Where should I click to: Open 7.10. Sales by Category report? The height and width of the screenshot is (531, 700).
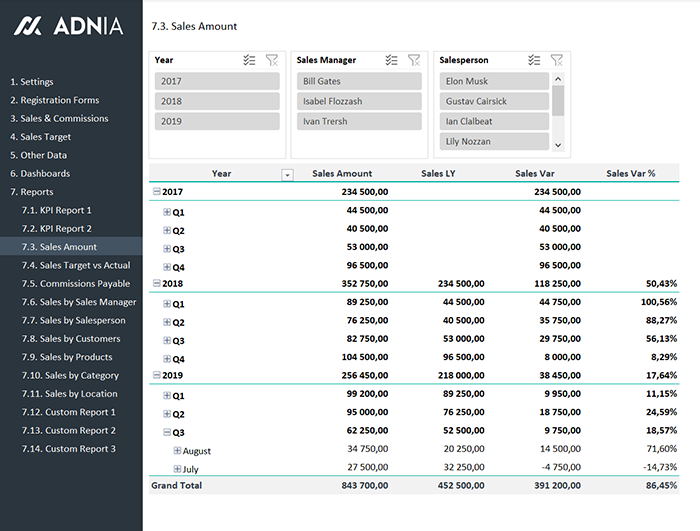pos(70,375)
